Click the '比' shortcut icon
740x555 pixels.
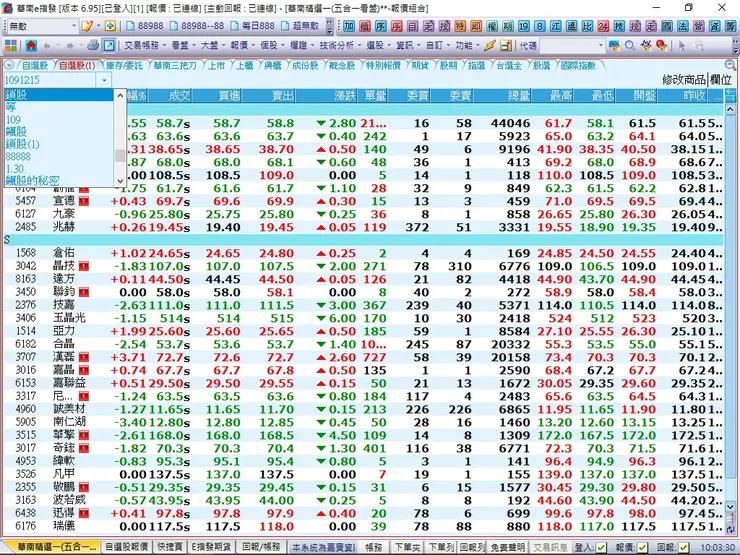pos(587,26)
